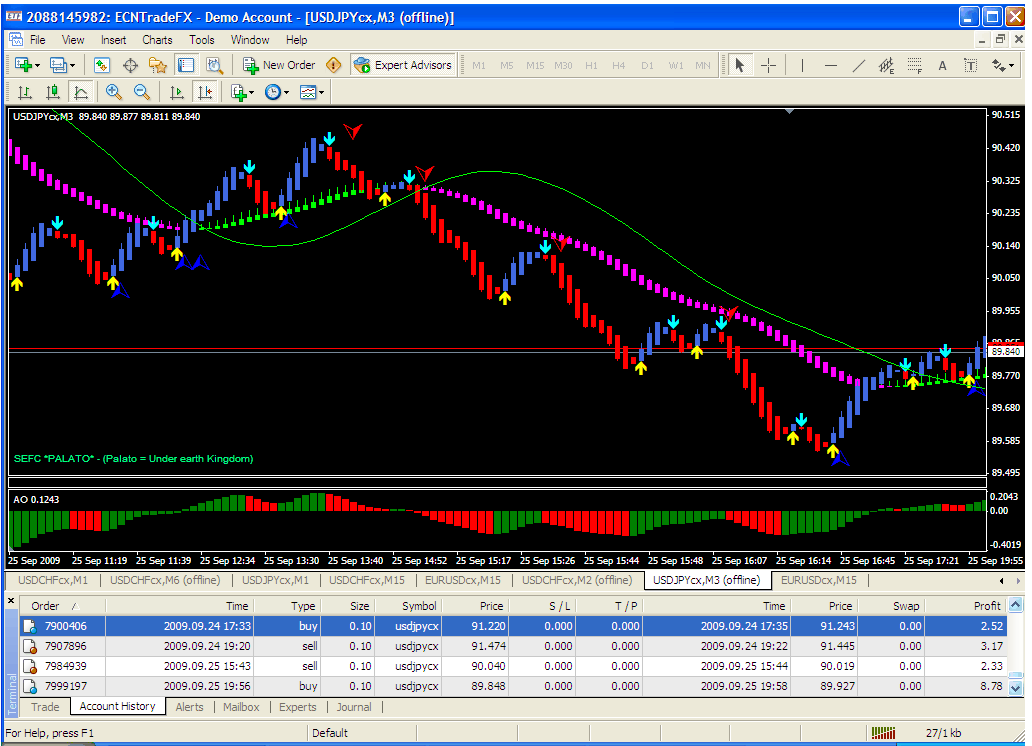Open the Insert menu
The height and width of the screenshot is (746, 1032).
click(113, 40)
